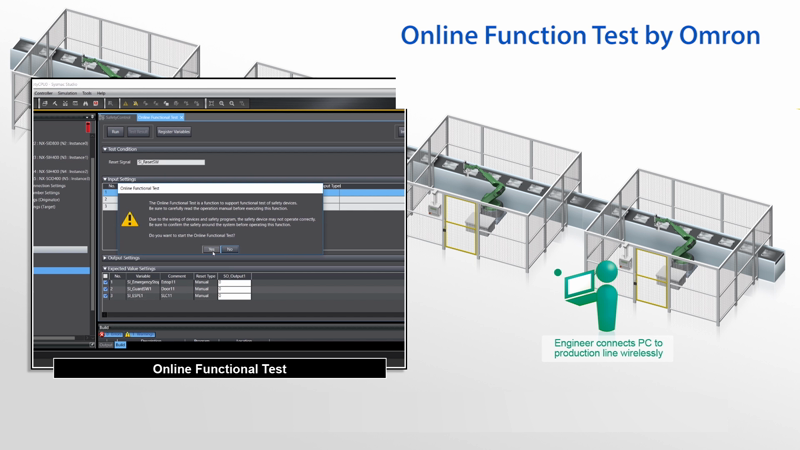
Task: Select the highlighted blue item in left panel
Action: click(x=61, y=270)
